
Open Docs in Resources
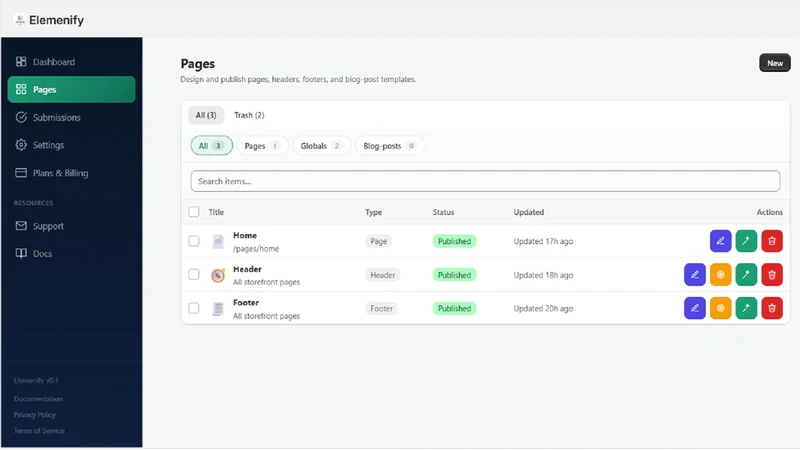(71, 253)
